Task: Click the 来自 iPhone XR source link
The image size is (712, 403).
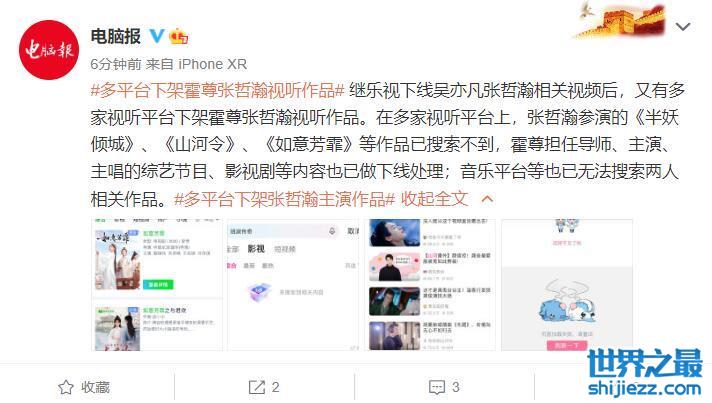Action: [196, 64]
